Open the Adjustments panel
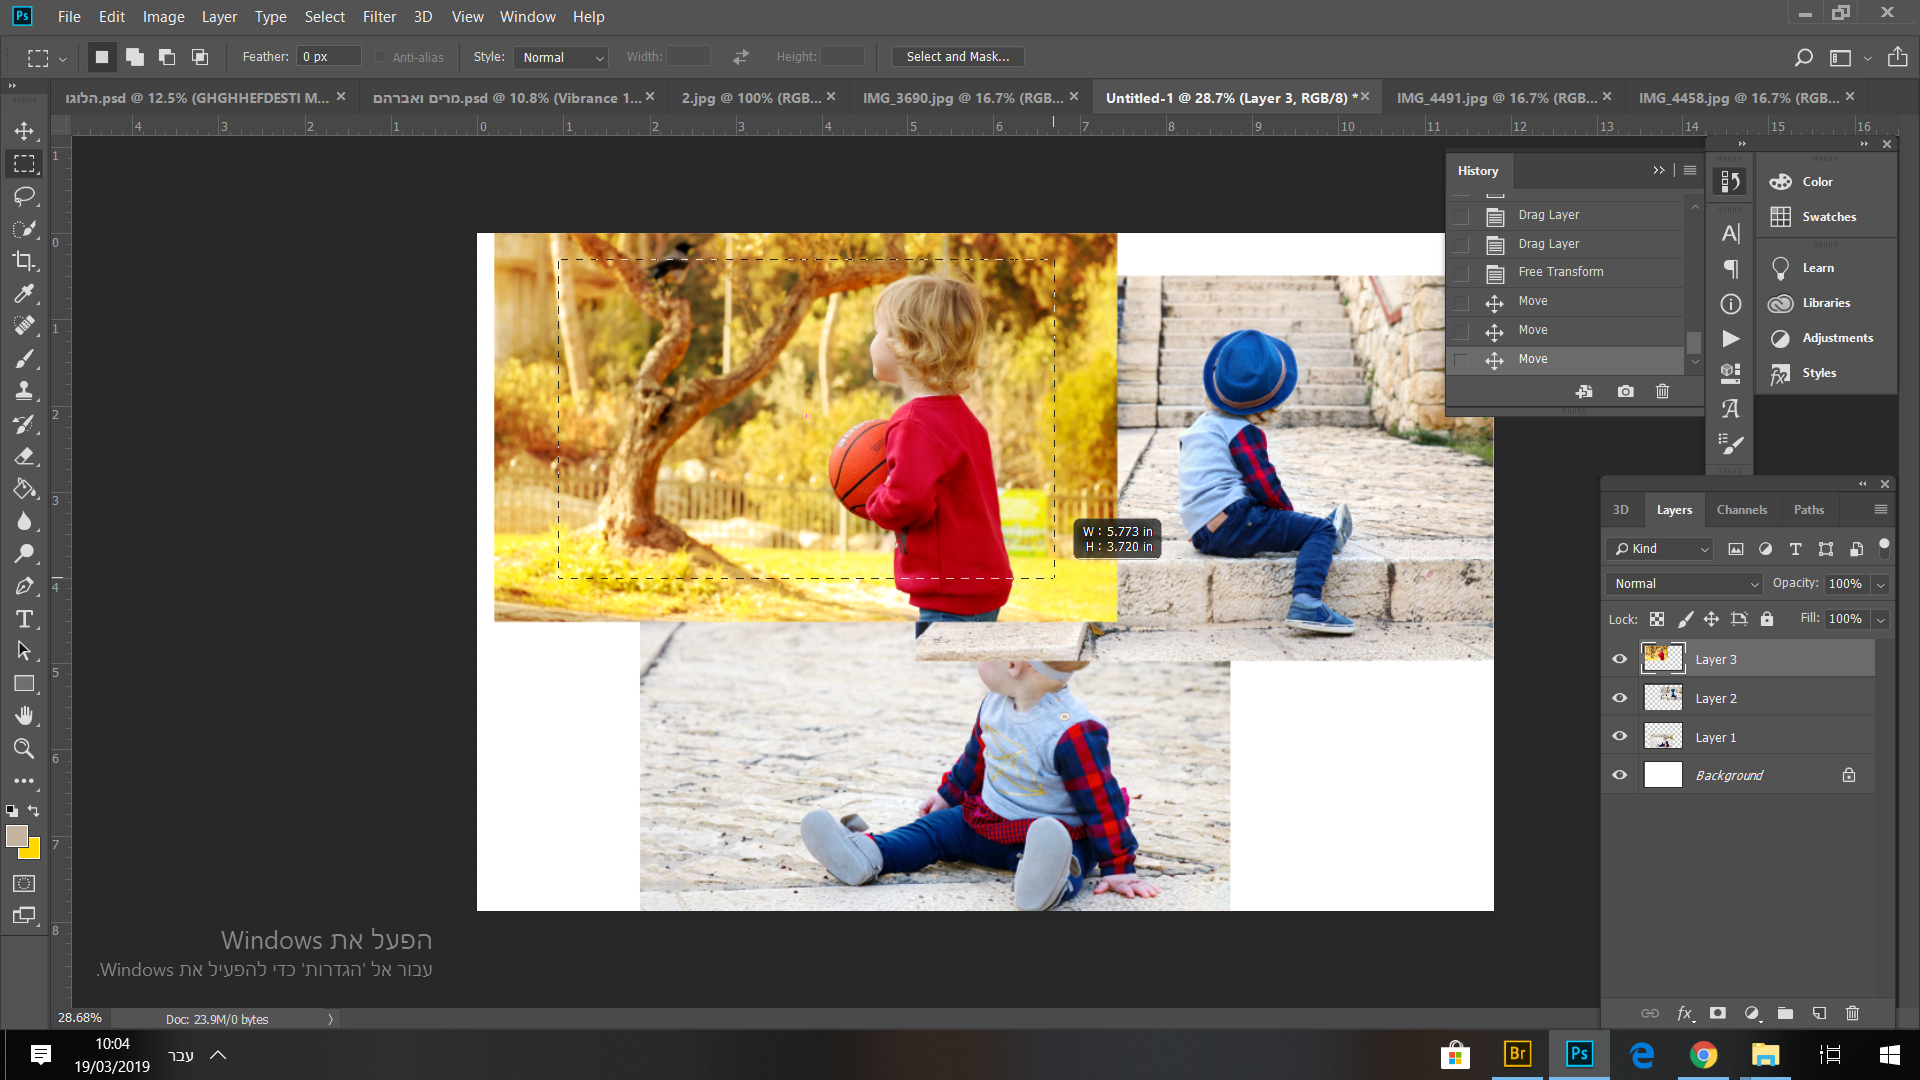 point(1837,338)
